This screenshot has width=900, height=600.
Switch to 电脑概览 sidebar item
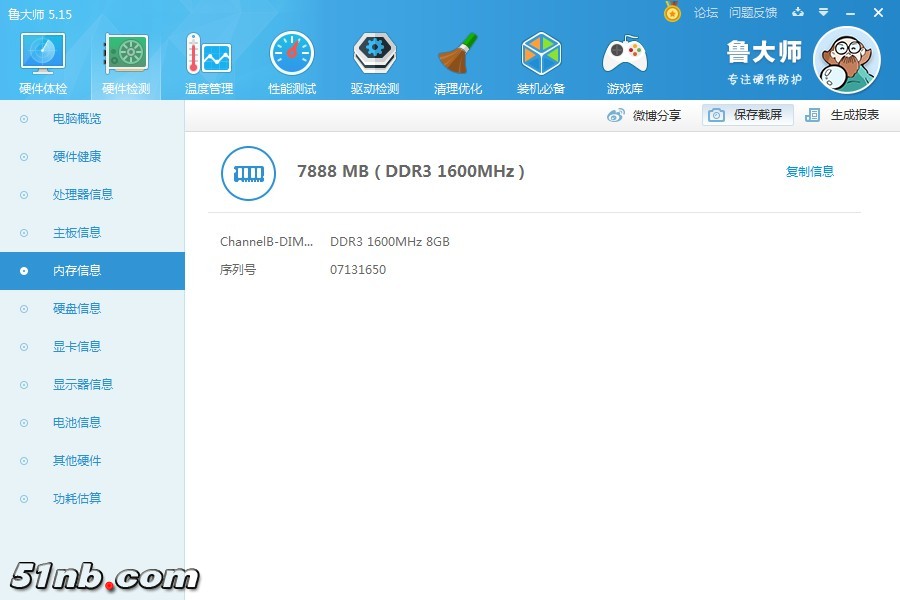77,119
